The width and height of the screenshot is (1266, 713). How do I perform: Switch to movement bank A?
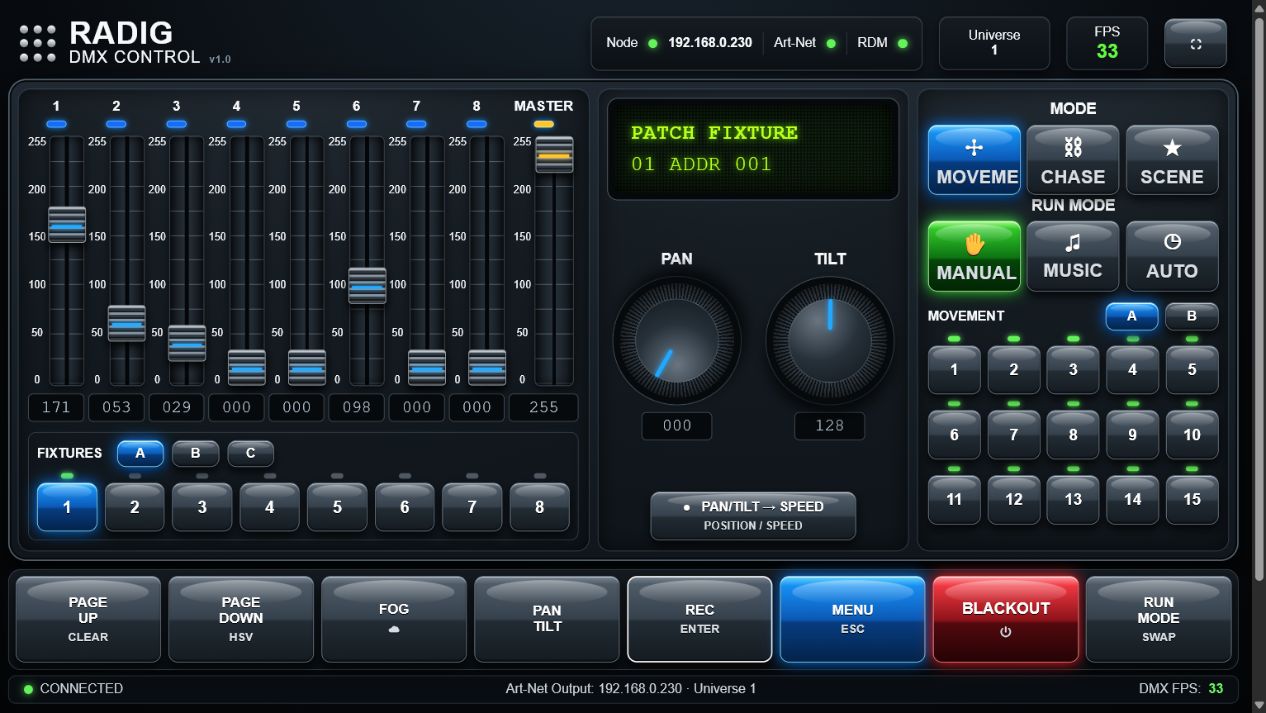(x=1132, y=316)
